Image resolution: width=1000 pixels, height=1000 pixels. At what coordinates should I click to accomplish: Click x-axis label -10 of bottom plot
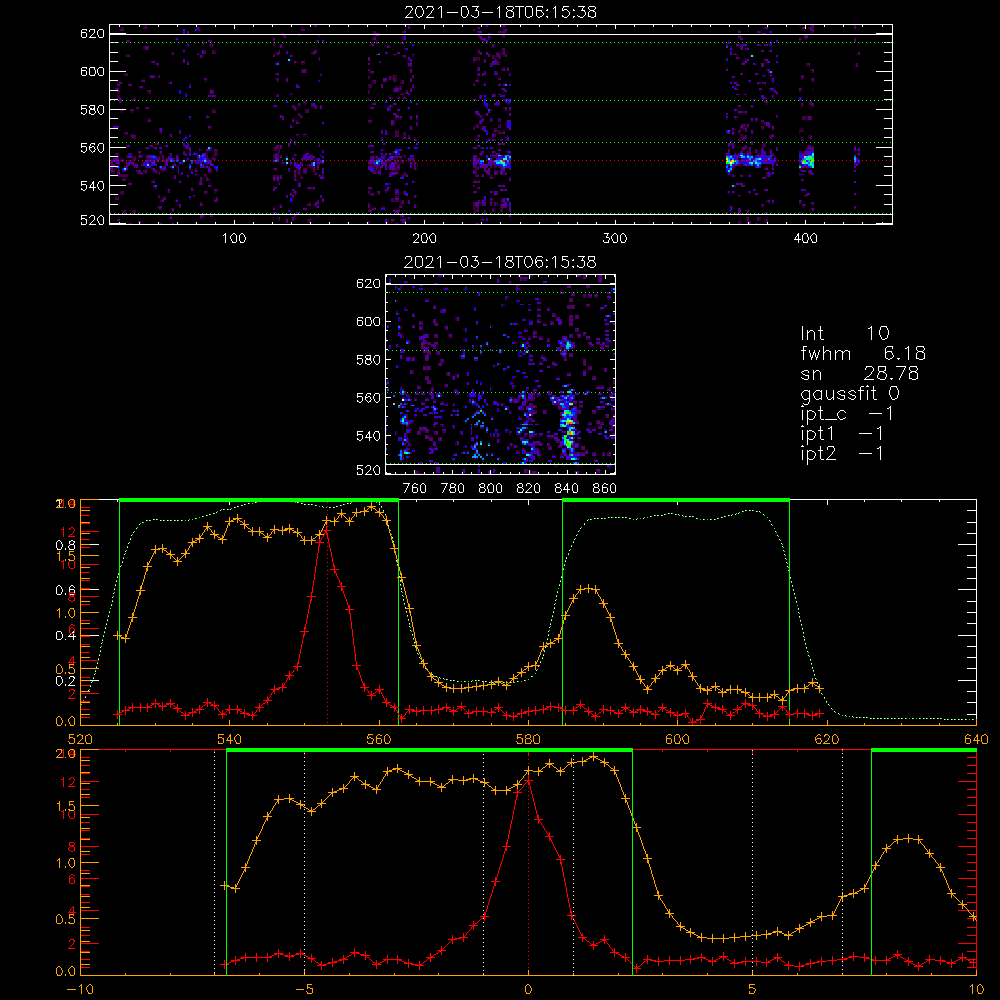coord(80,990)
